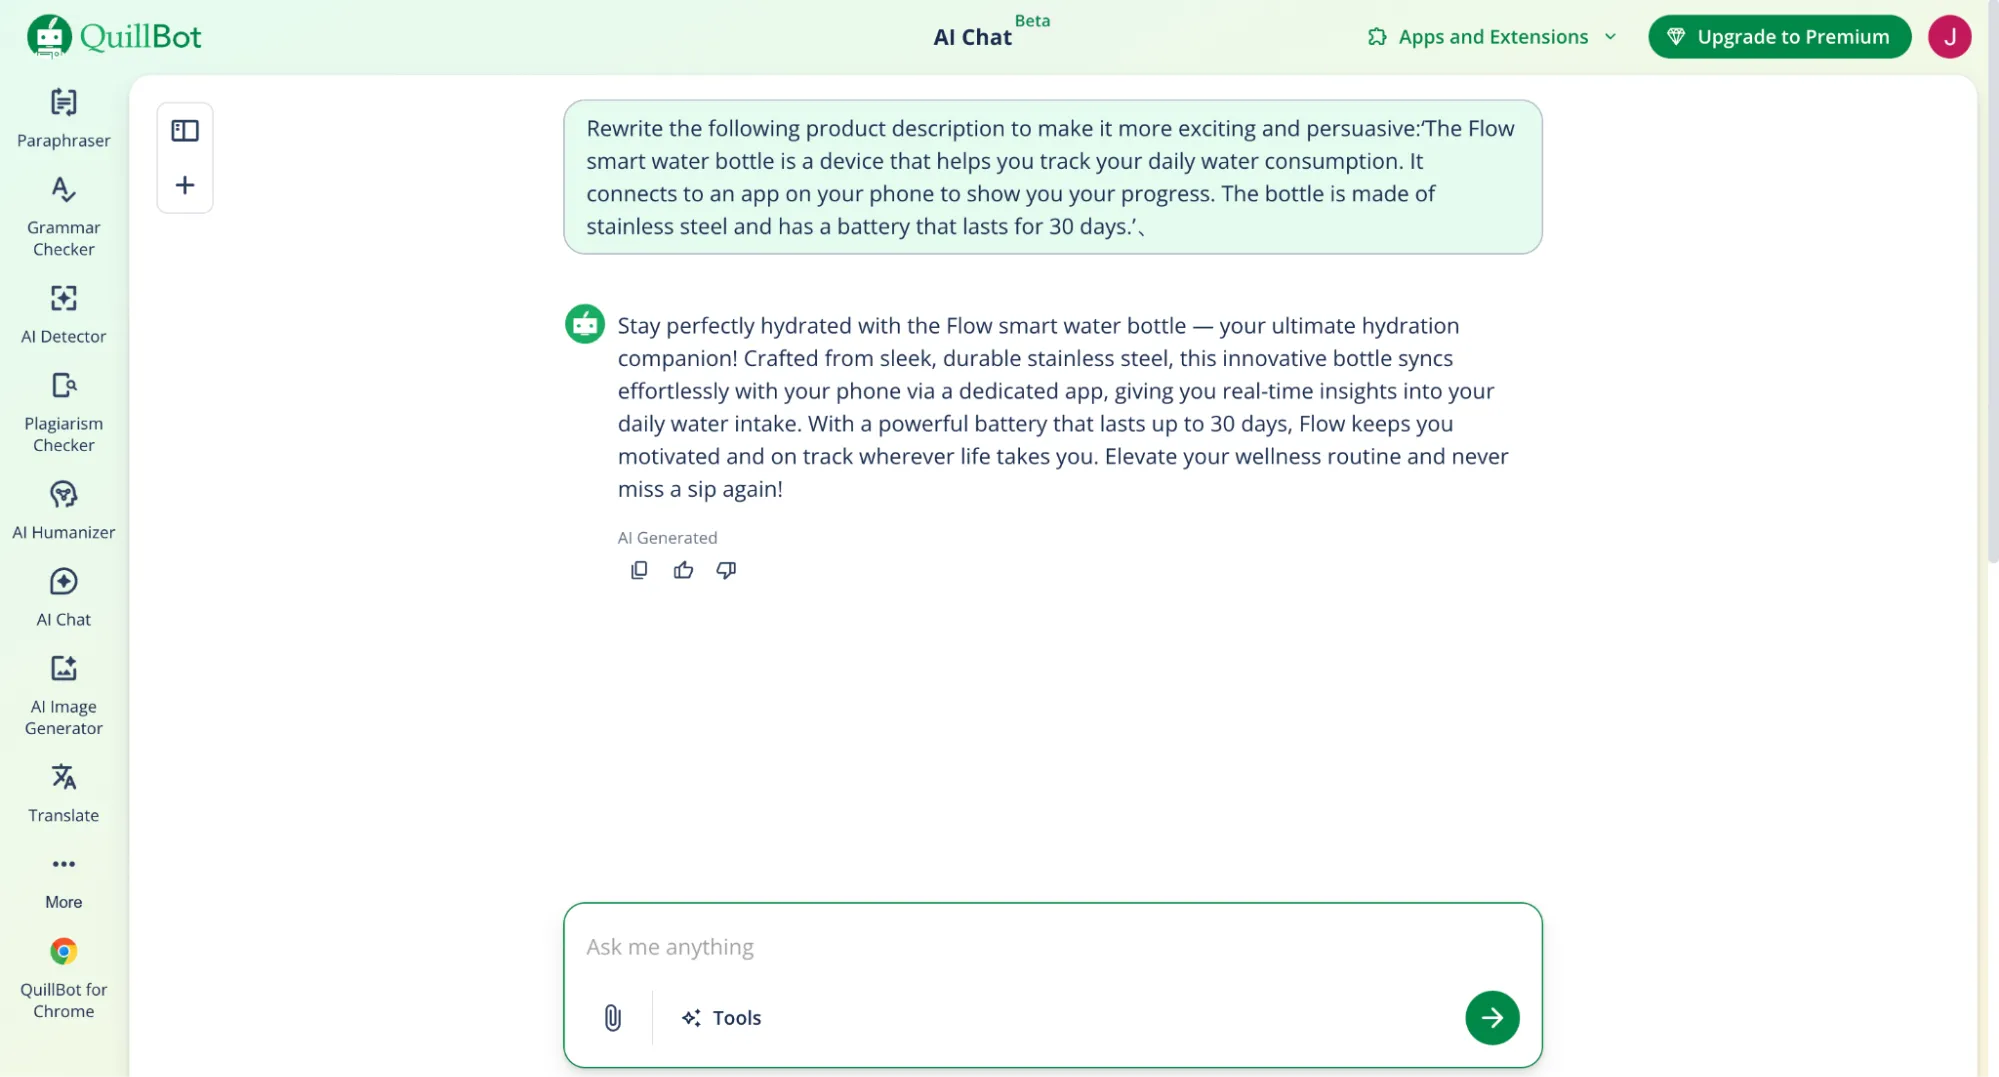This screenshot has width=1999, height=1077.
Task: Open QuillBot for Chrome sidebar item
Action: (63, 977)
